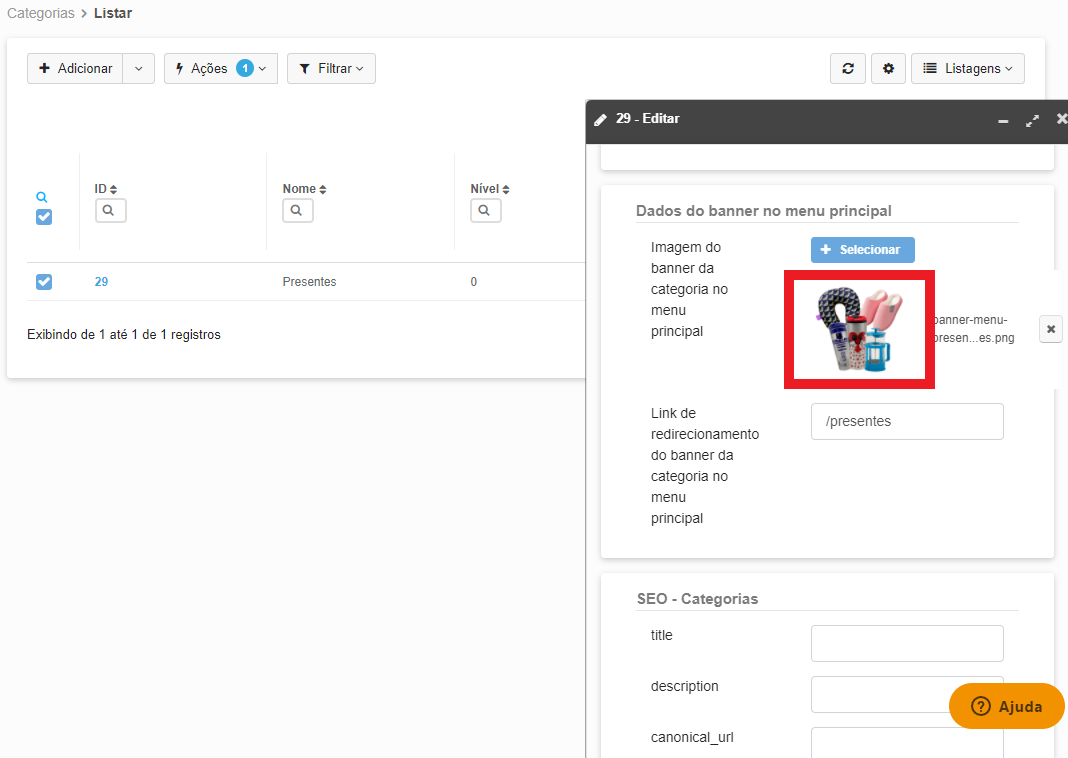
Task: Open the Ações dropdown menu
Action: point(220,69)
